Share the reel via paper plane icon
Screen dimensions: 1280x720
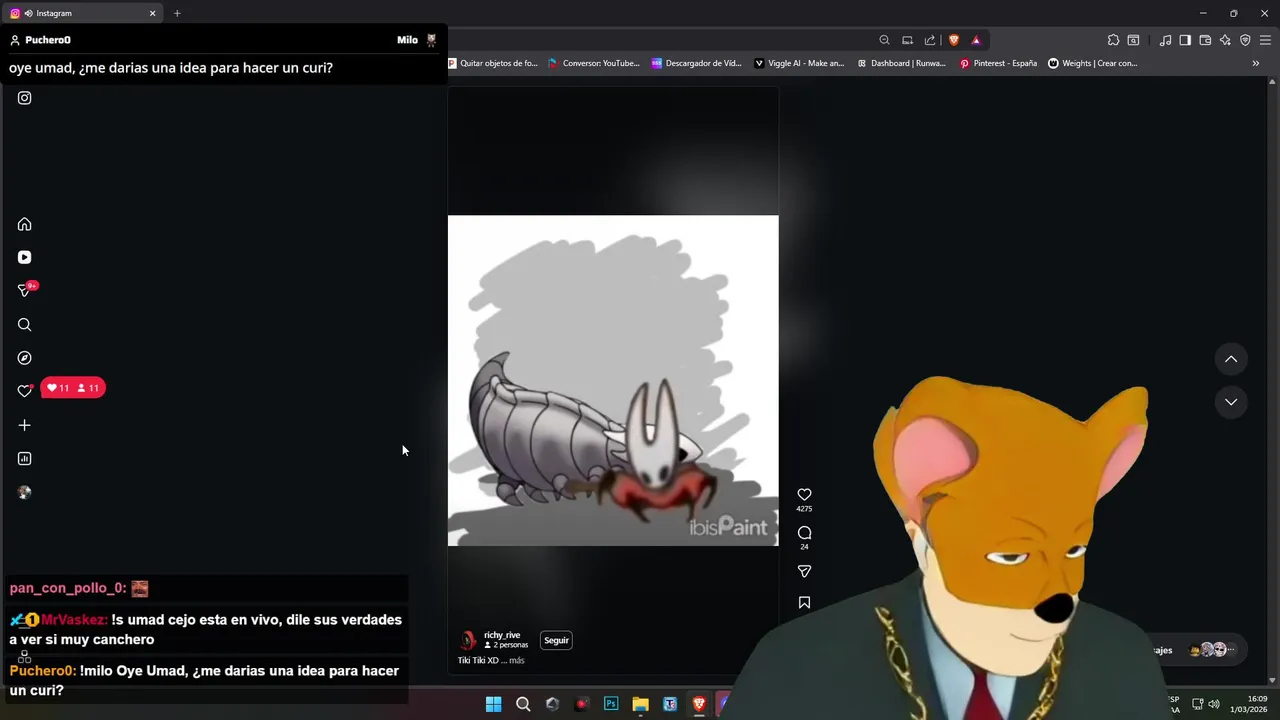(x=804, y=571)
